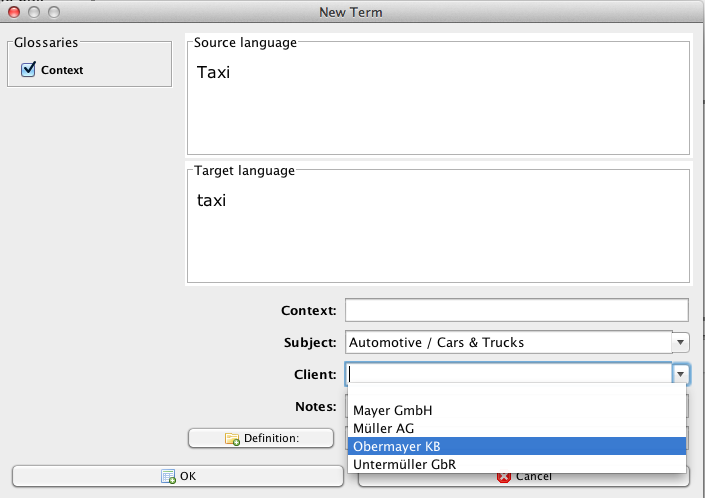Minimize the New Term dialog

pyautogui.click(x=34, y=12)
